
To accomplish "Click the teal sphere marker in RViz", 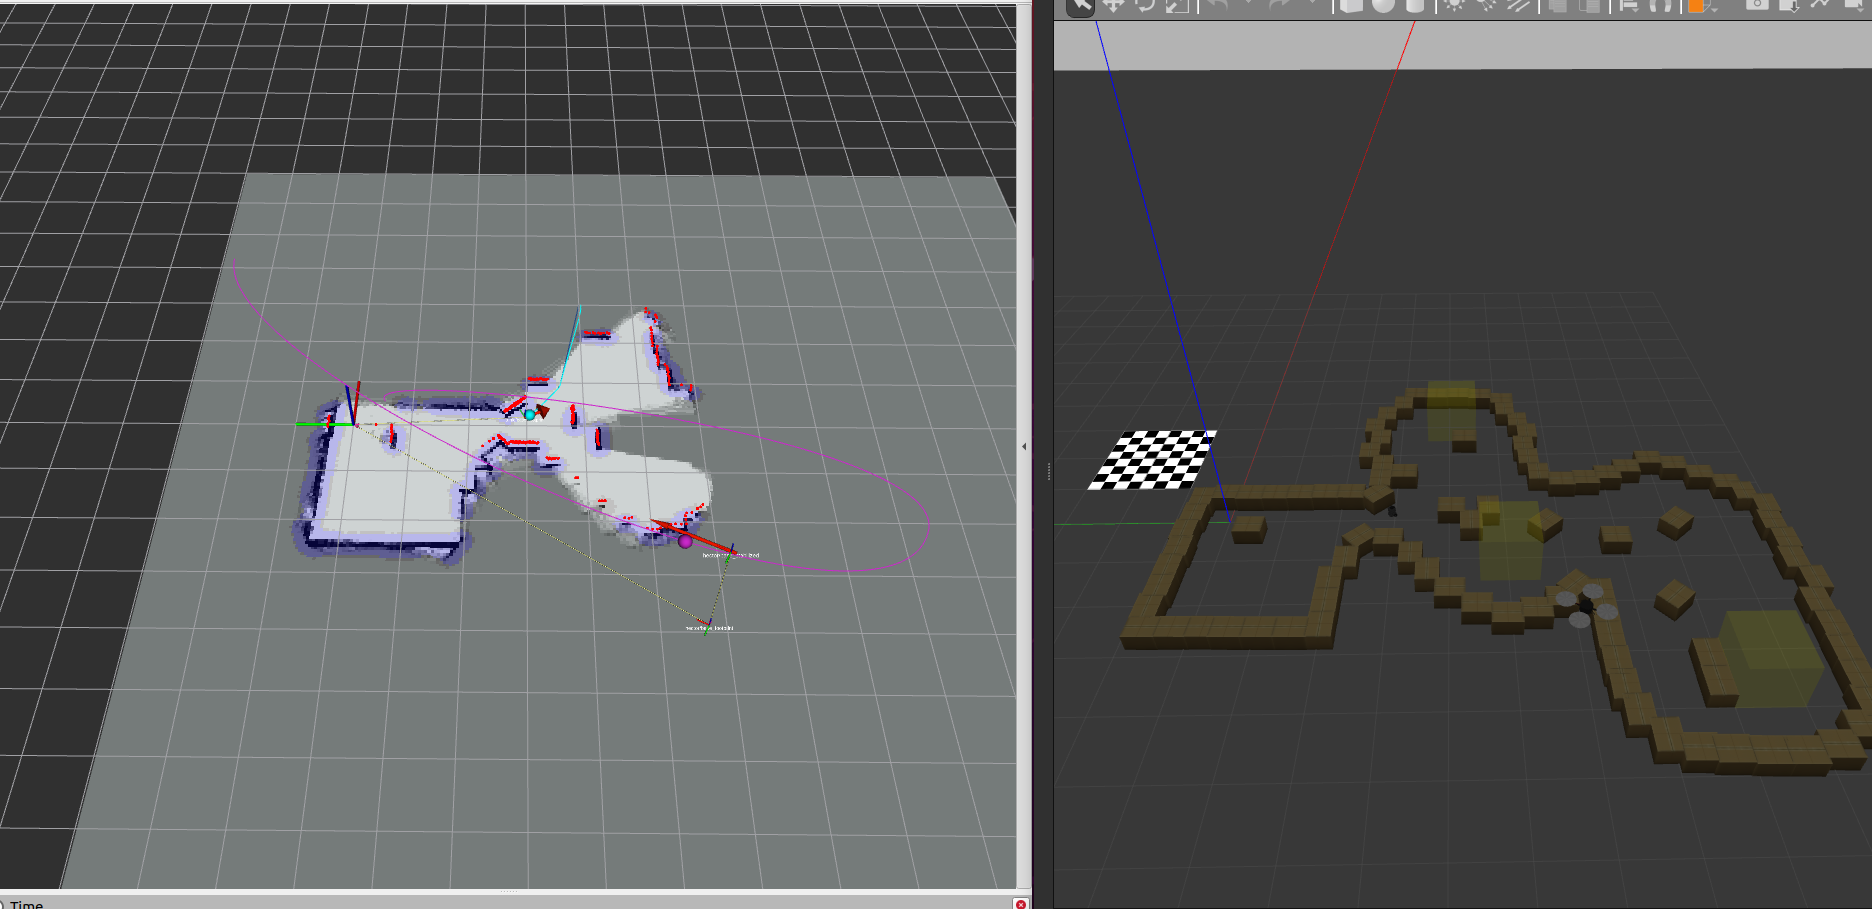I will (530, 414).
